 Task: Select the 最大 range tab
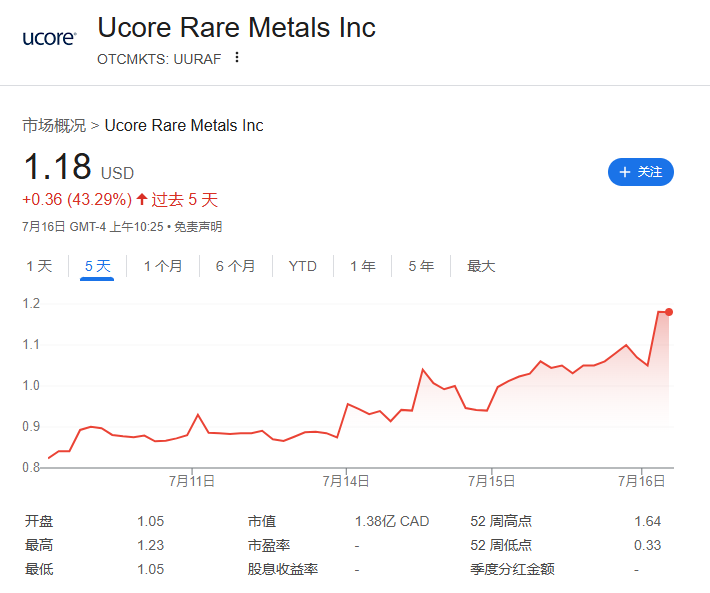(x=481, y=266)
